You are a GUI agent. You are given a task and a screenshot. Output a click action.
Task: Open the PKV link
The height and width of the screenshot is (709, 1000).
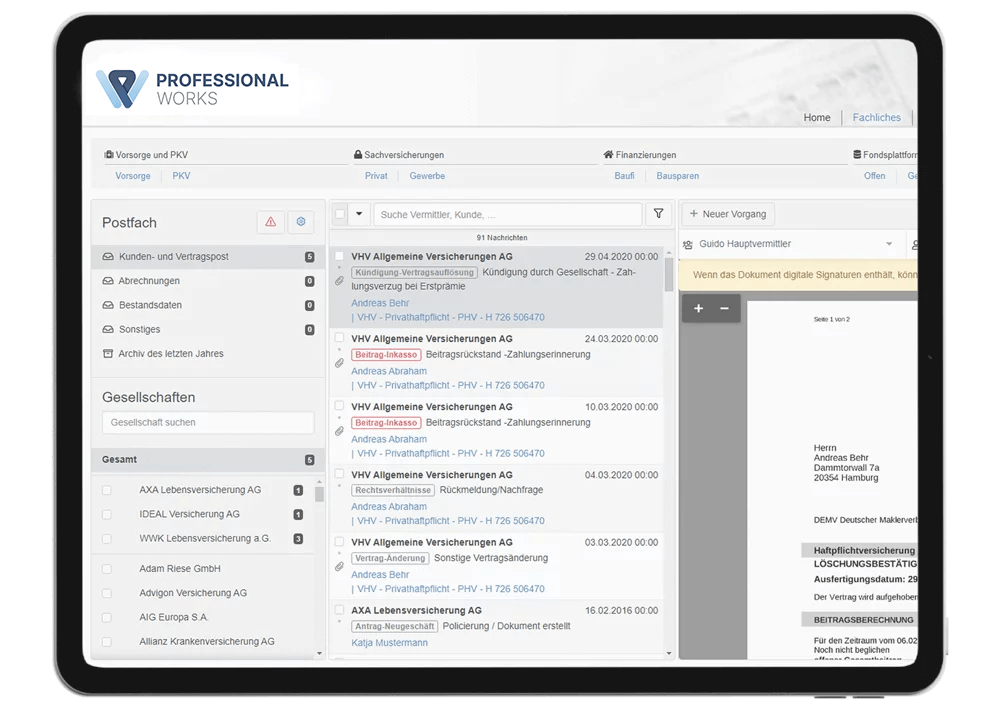(181, 176)
